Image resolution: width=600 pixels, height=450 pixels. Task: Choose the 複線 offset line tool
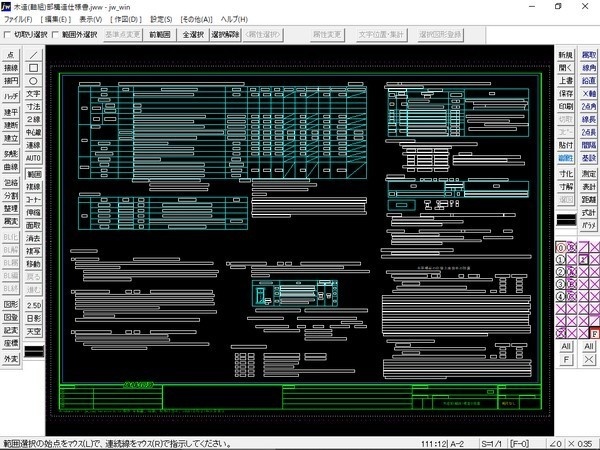point(33,187)
